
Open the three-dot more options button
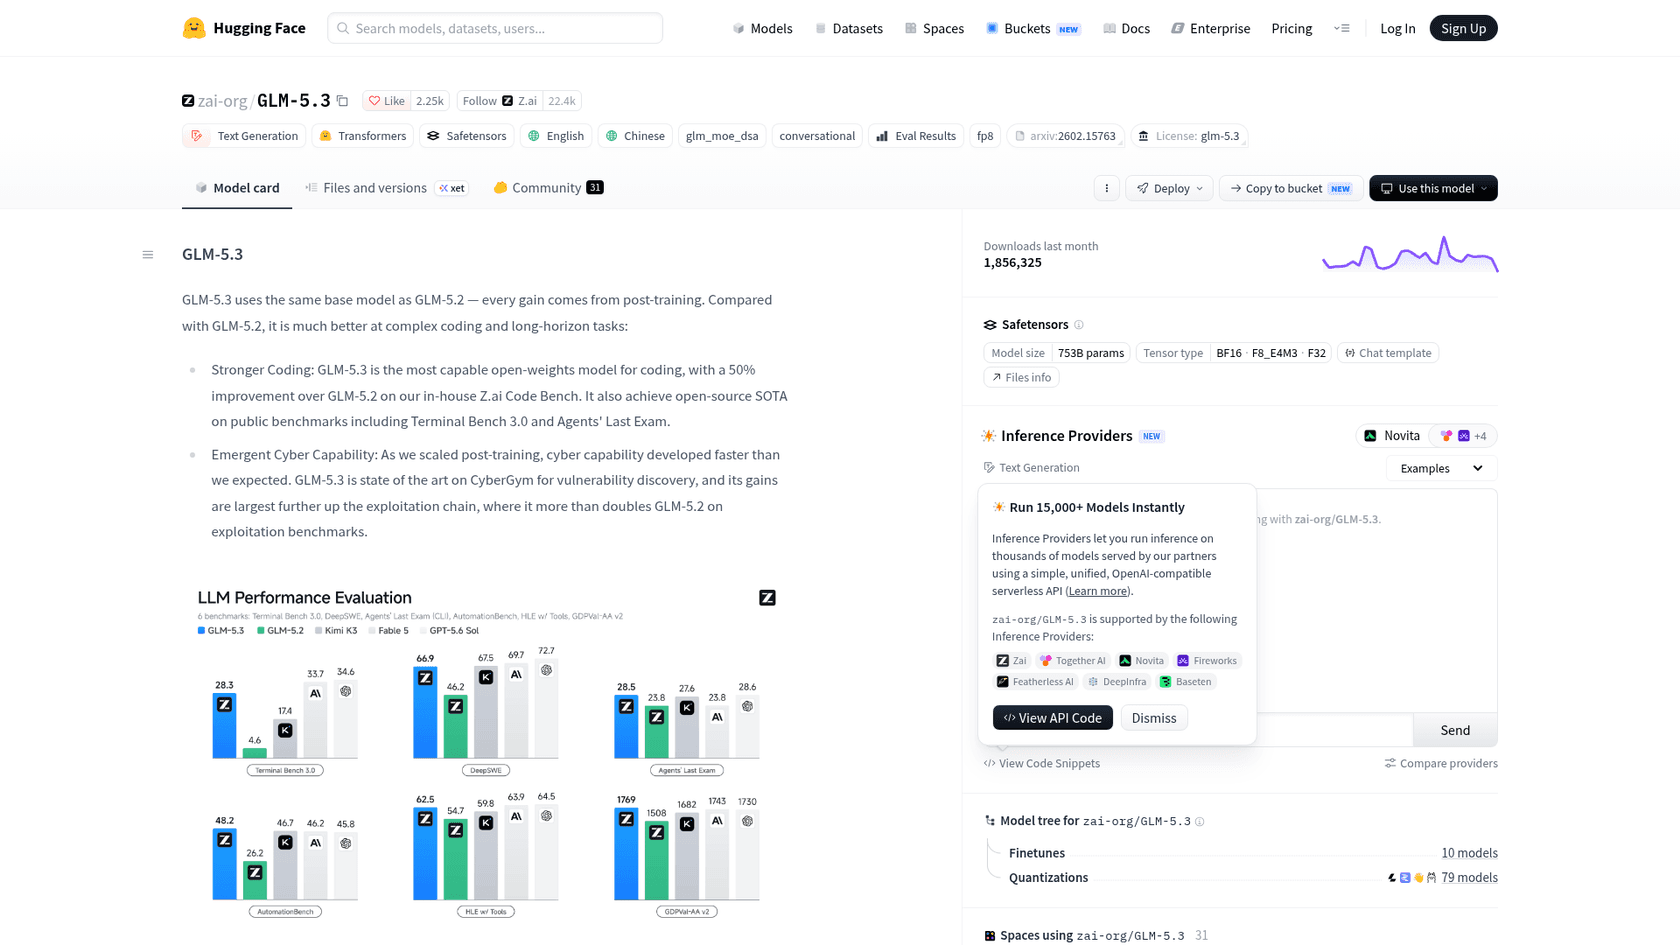(1106, 188)
